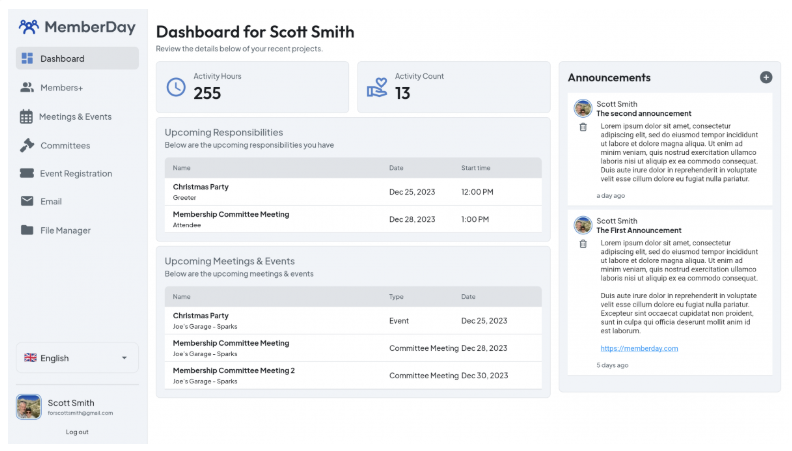The image size is (792, 451).
Task: Open the English language dropdown
Action: tap(77, 358)
